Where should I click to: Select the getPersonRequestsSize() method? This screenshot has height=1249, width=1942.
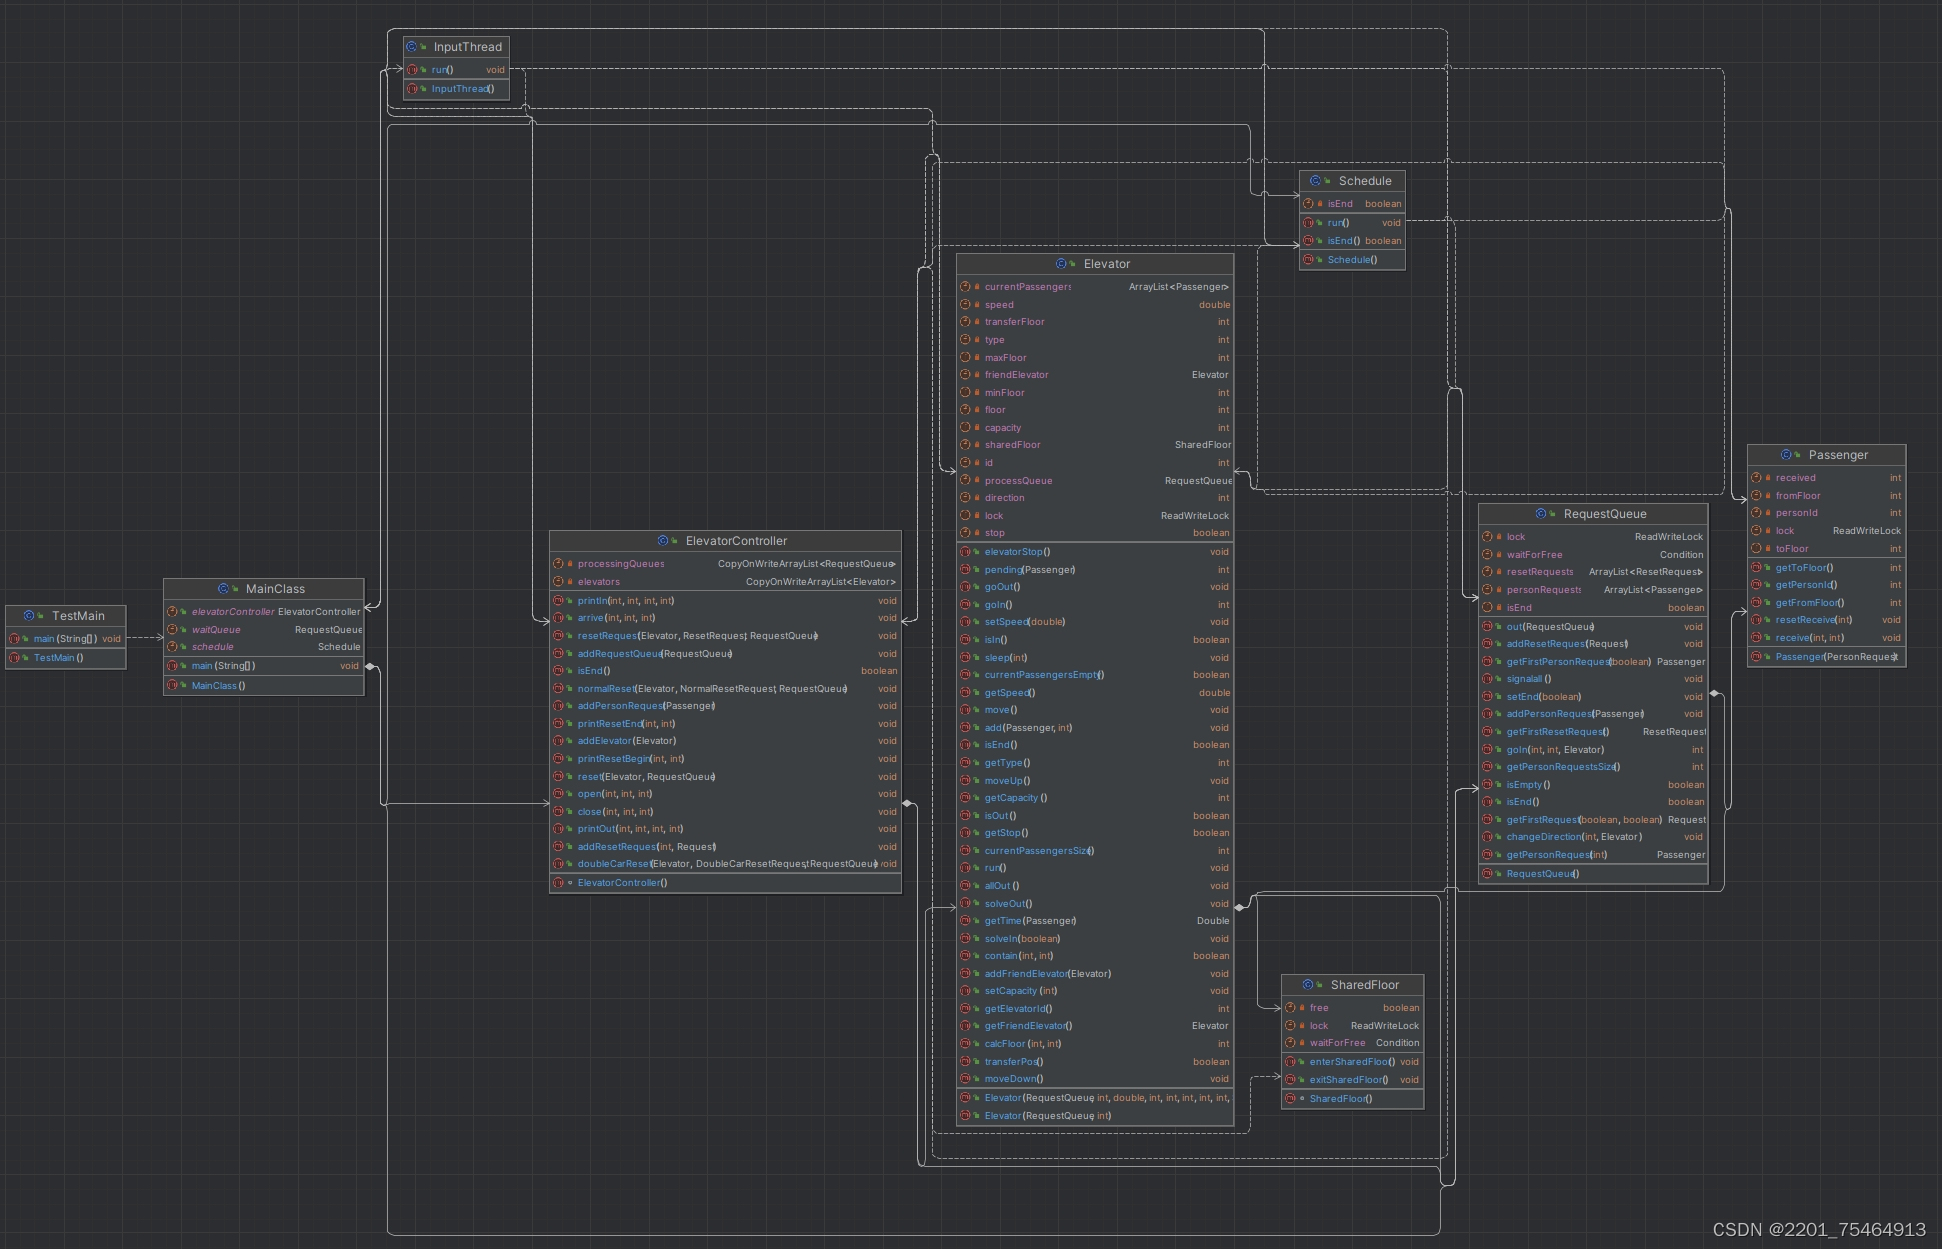[x=1593, y=767]
